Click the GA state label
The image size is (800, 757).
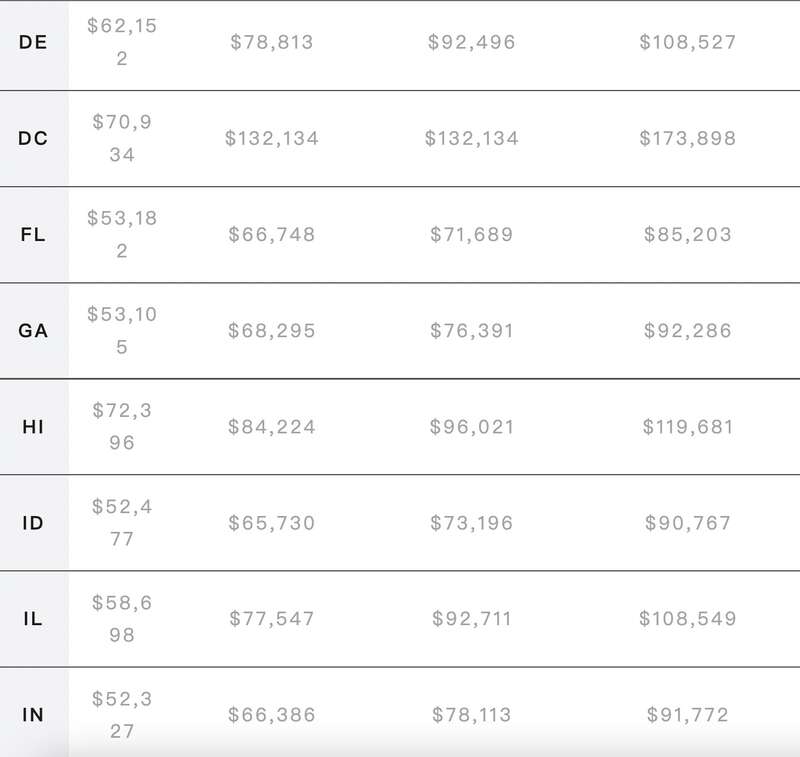pos(33,331)
